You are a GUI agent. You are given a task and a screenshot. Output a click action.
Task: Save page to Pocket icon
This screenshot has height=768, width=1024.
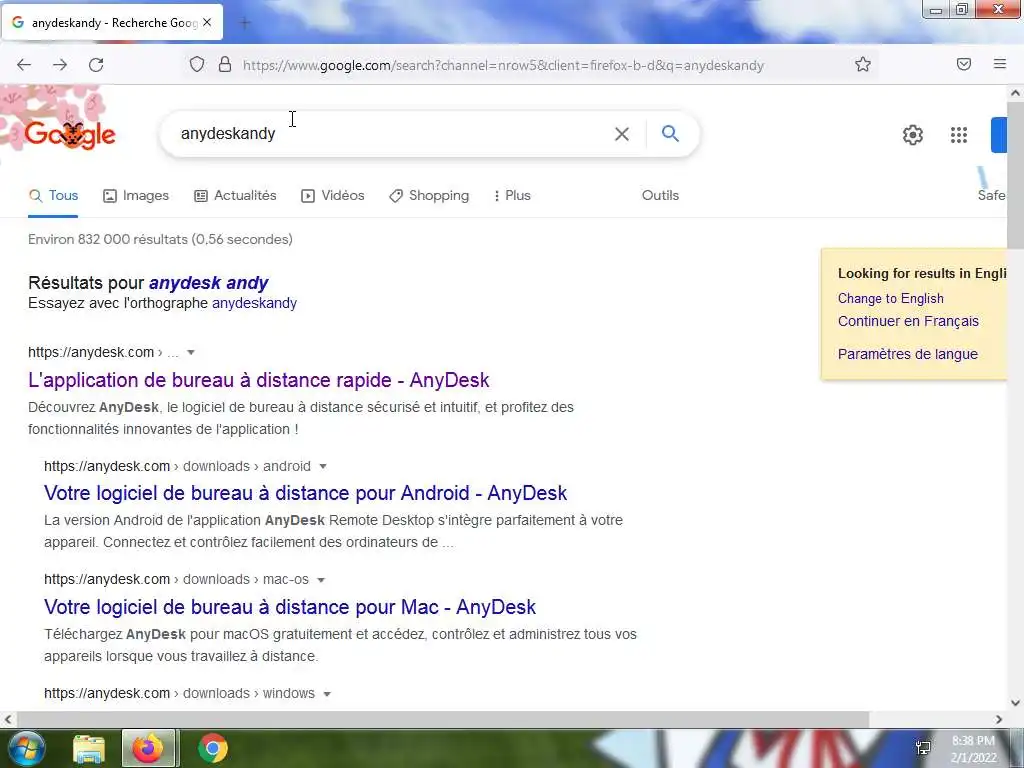point(964,64)
